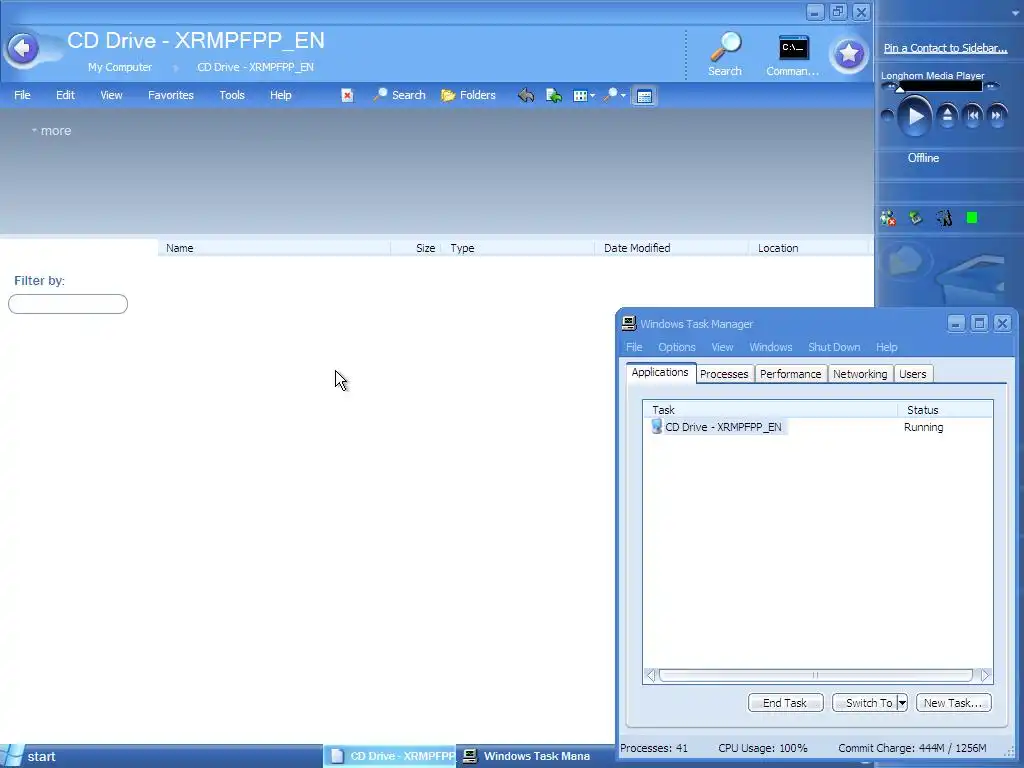The width and height of the screenshot is (1024, 768).
Task: Select the Applications tab
Action: tap(660, 372)
